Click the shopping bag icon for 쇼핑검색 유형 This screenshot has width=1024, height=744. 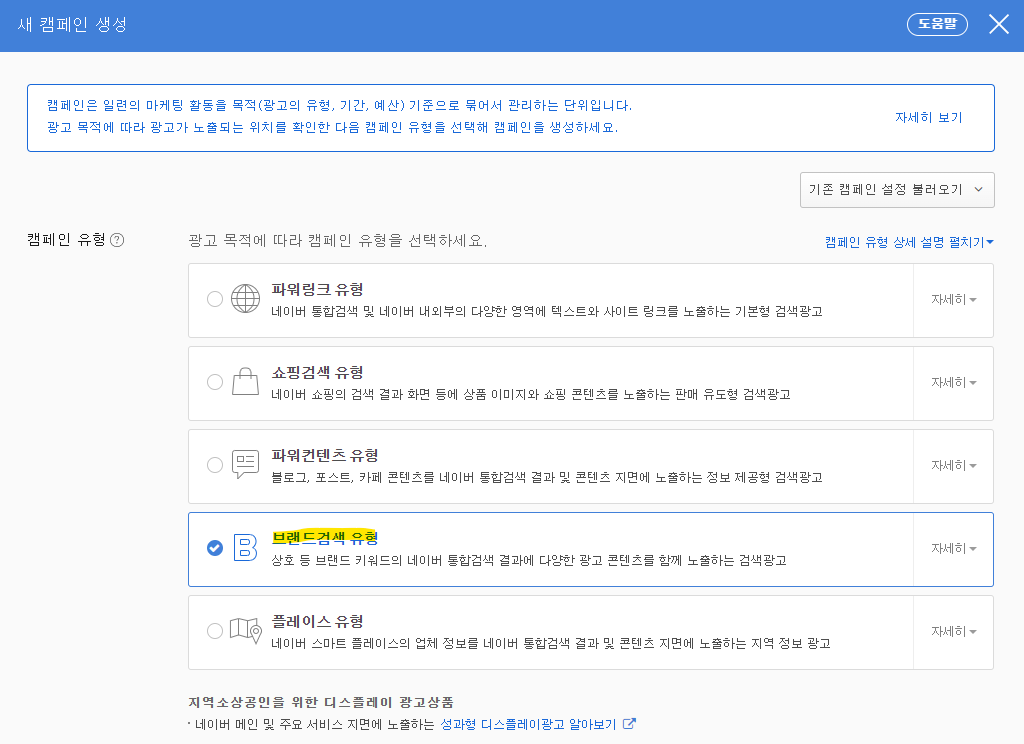[246, 381]
